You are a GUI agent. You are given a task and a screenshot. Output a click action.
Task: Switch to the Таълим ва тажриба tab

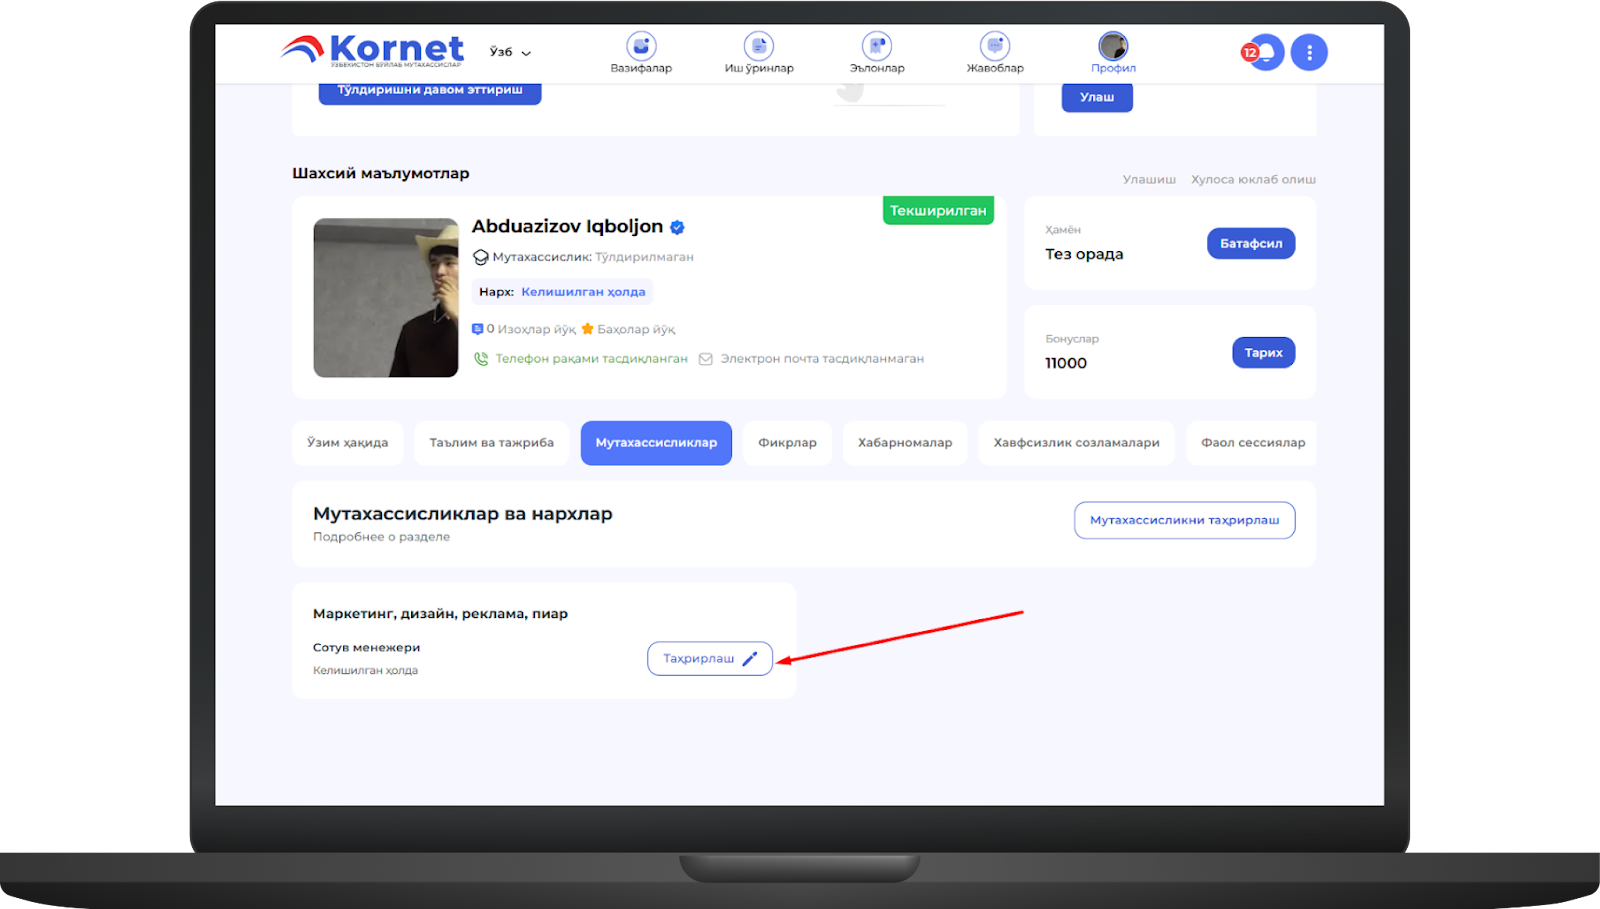(491, 443)
